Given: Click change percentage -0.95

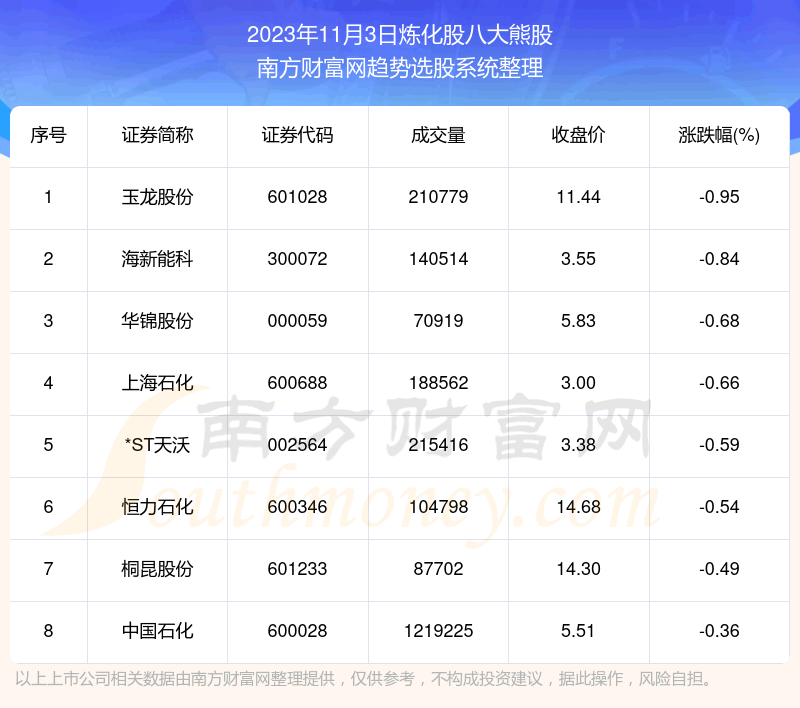Looking at the screenshot, I should pos(719,197).
